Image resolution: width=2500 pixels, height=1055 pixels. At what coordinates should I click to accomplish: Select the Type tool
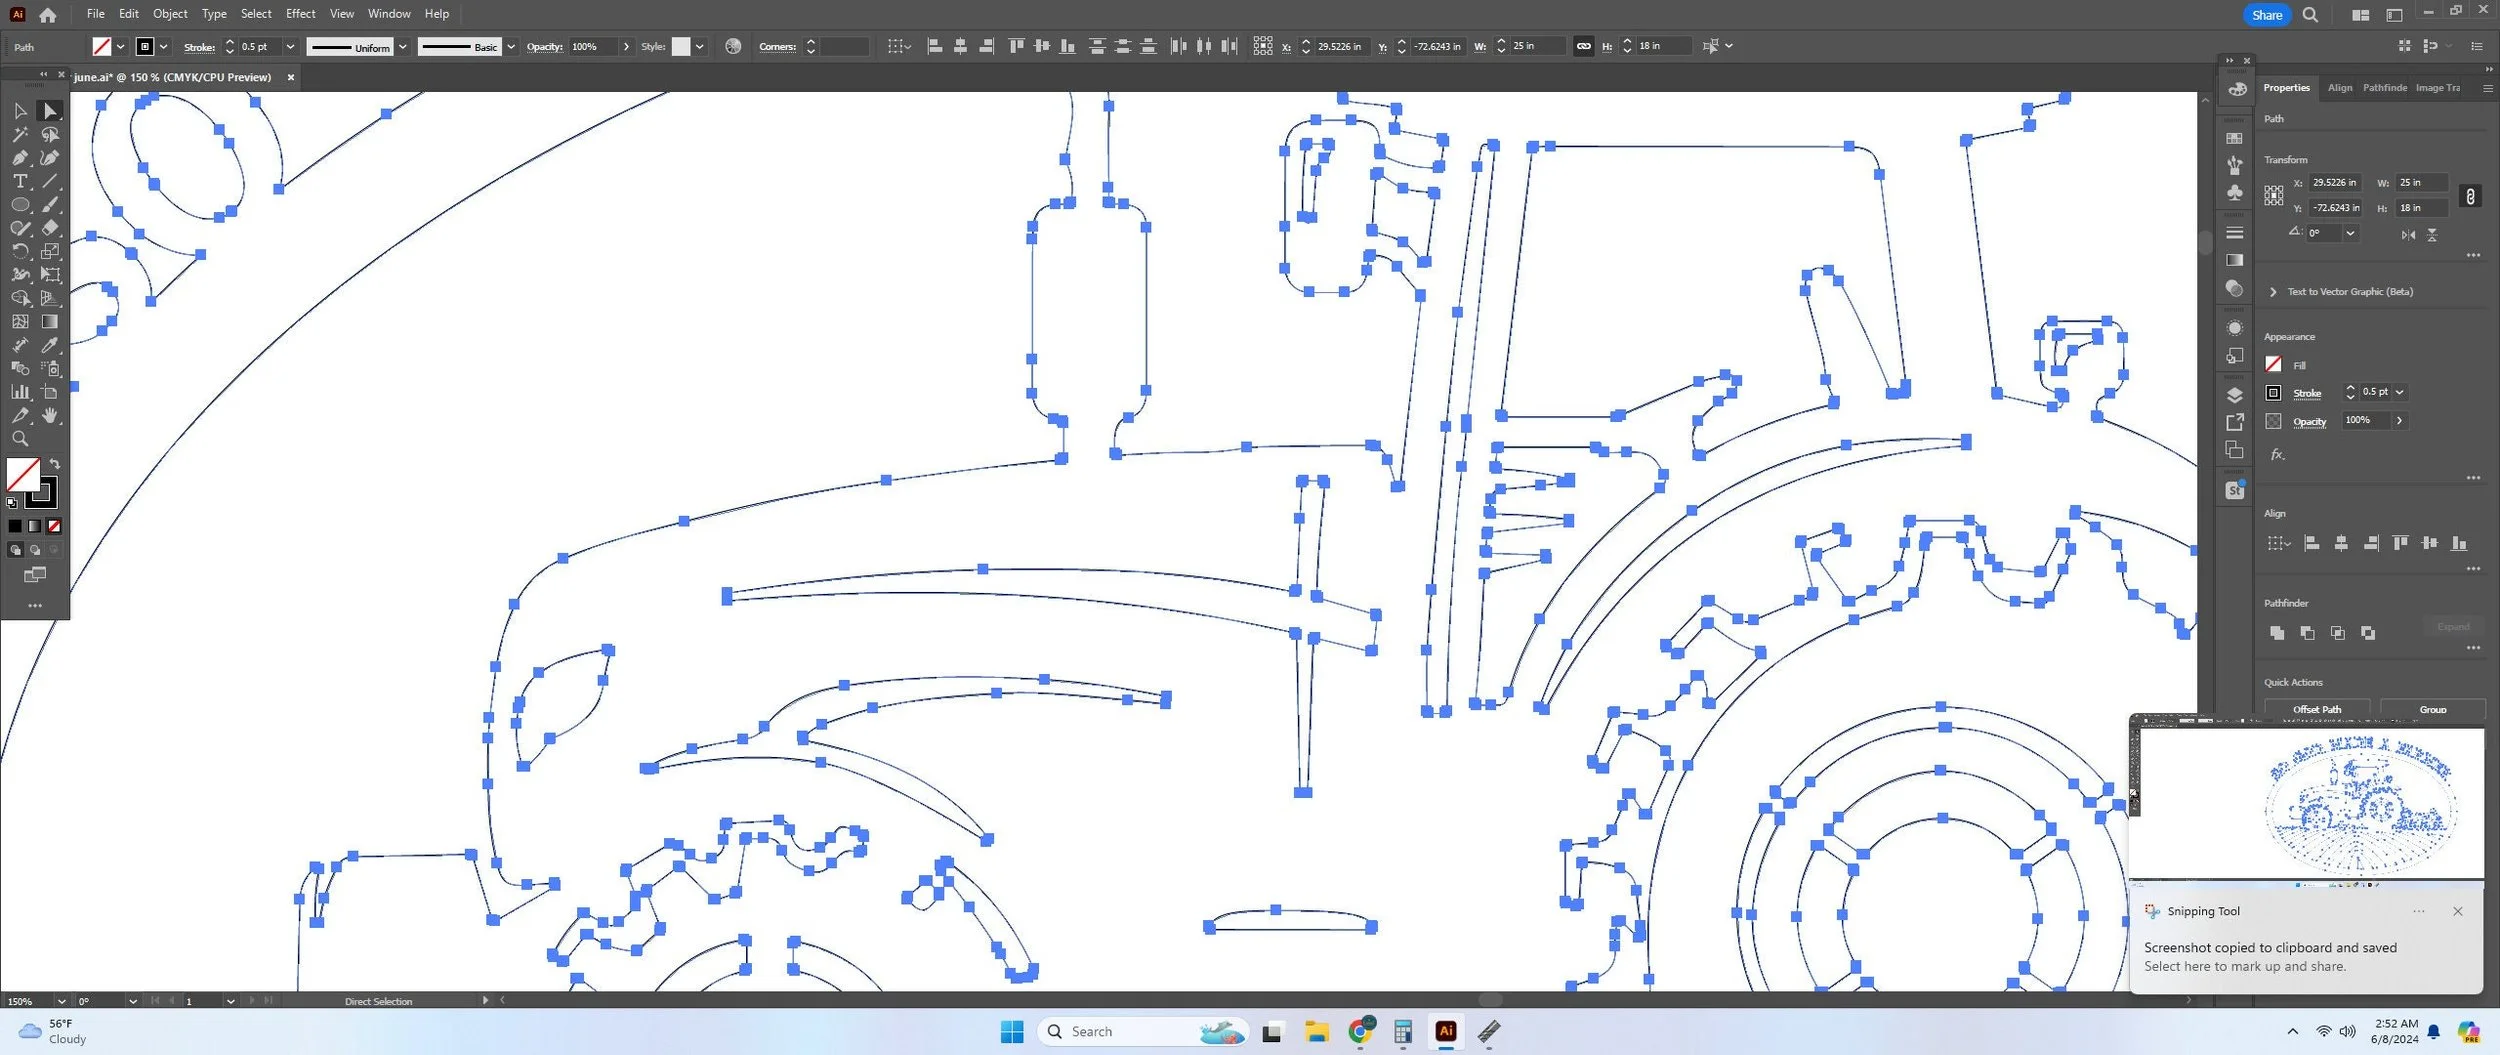coord(20,182)
